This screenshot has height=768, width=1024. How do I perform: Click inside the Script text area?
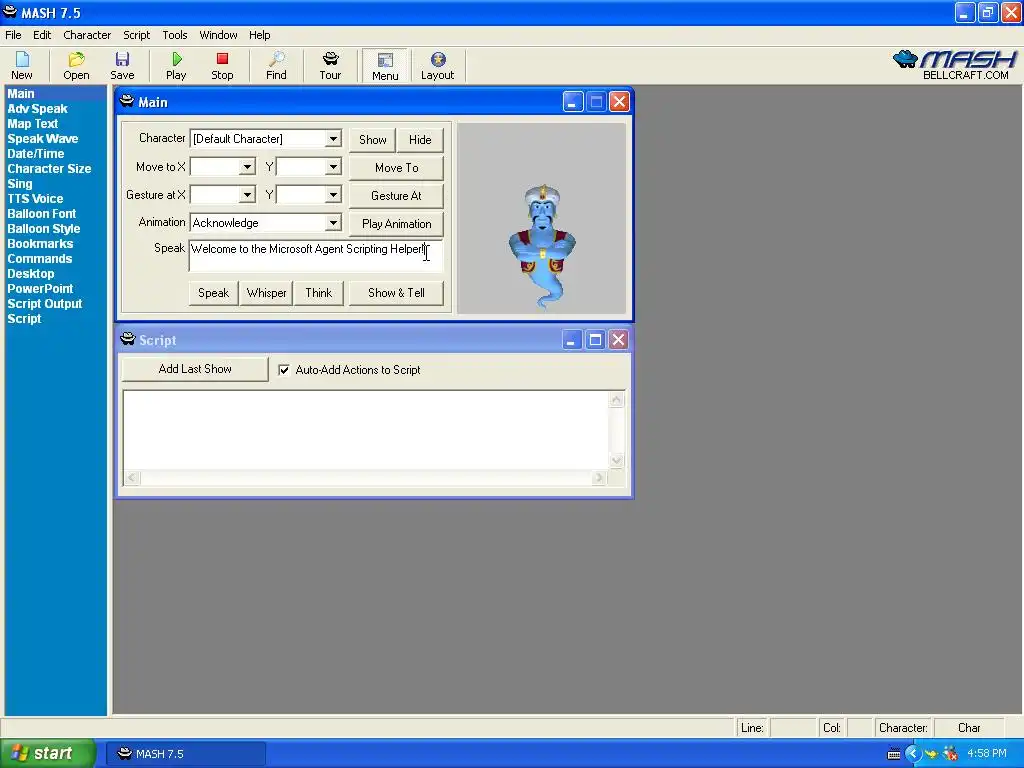point(366,430)
